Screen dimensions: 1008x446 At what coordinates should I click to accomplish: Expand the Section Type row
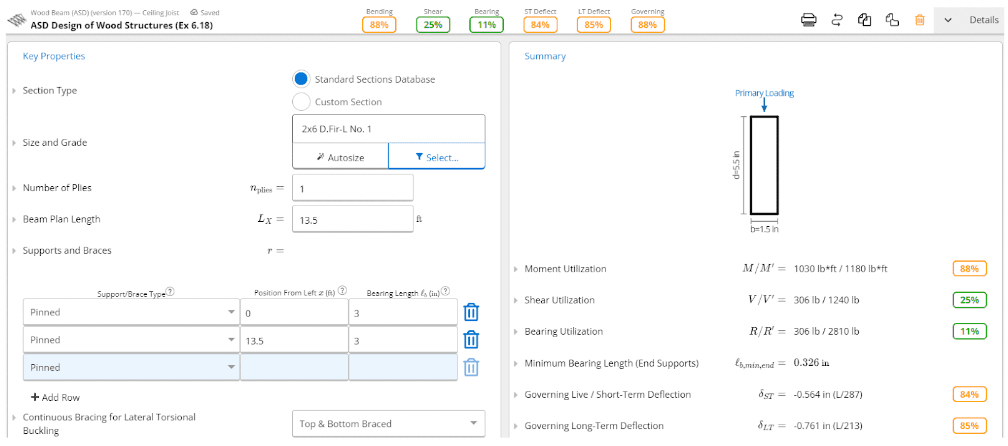(14, 91)
